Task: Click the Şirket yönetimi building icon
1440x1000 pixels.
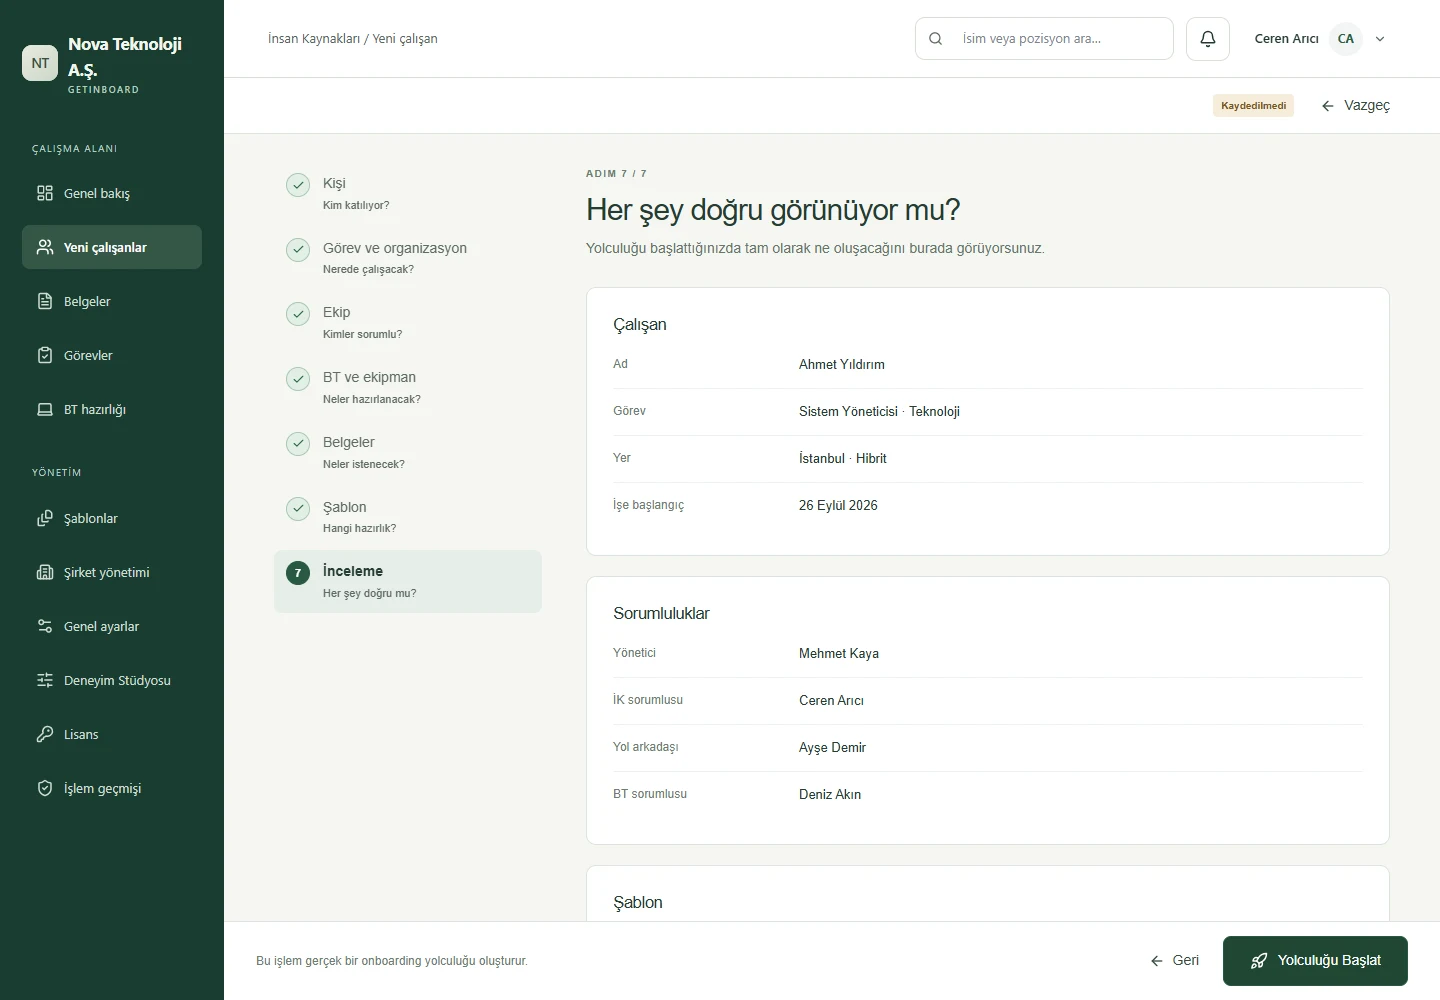Action: point(45,572)
